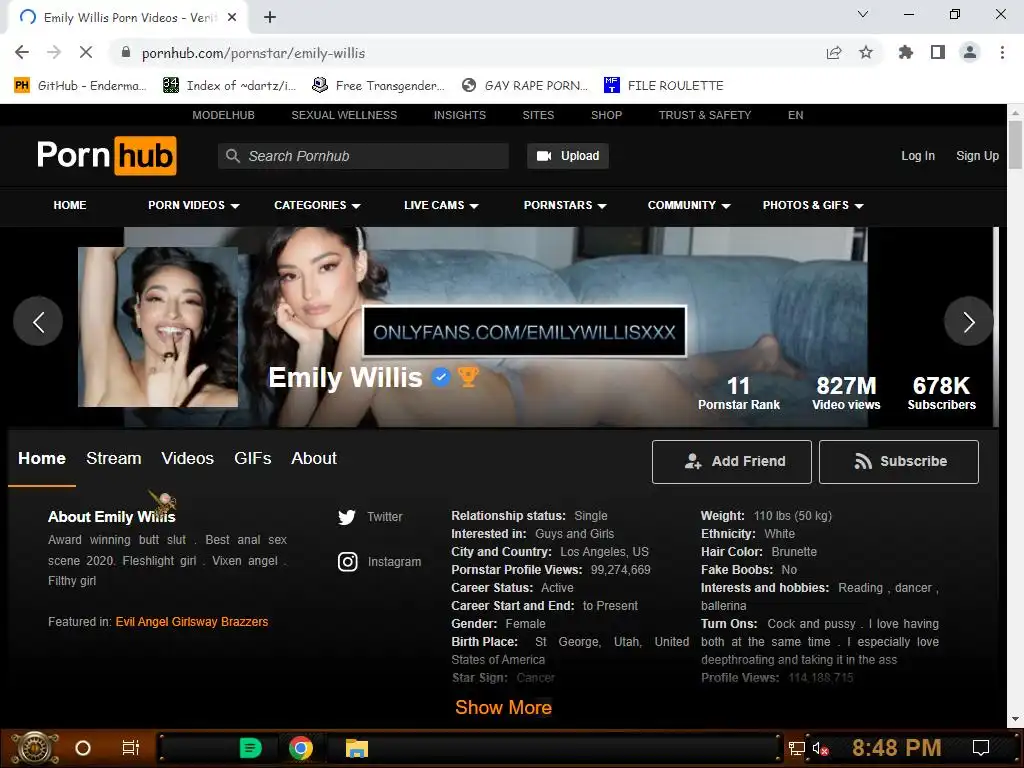1024x768 pixels.
Task: Click the Instagram camera icon
Action: click(347, 562)
